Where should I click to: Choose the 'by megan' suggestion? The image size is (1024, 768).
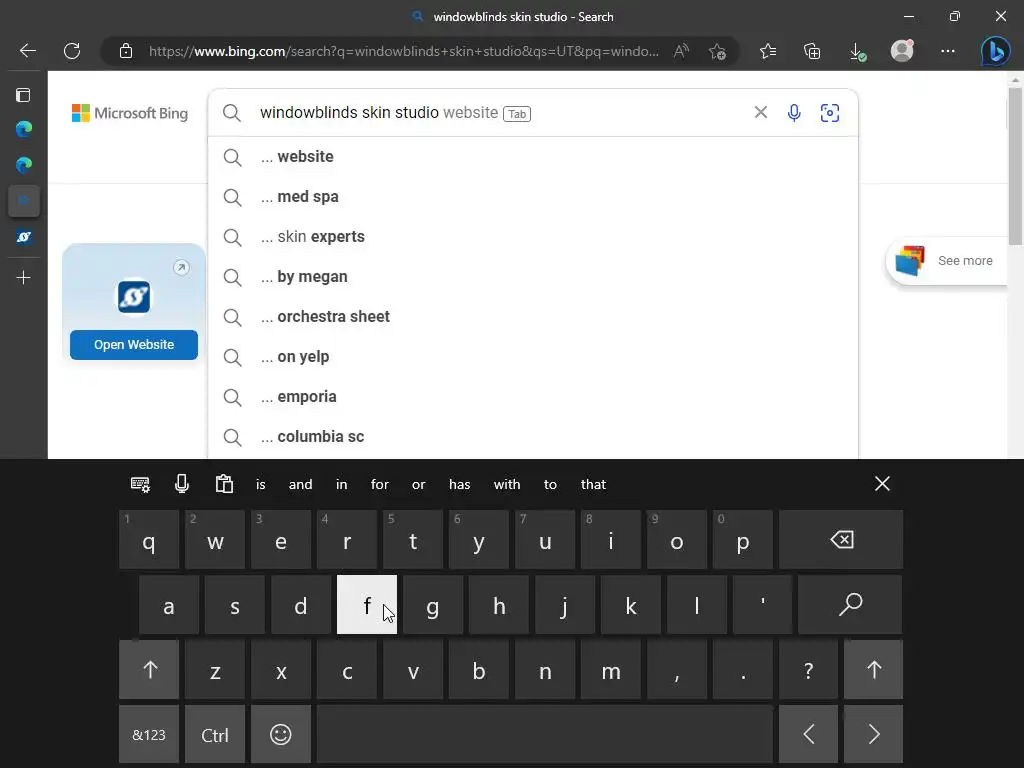[533, 277]
